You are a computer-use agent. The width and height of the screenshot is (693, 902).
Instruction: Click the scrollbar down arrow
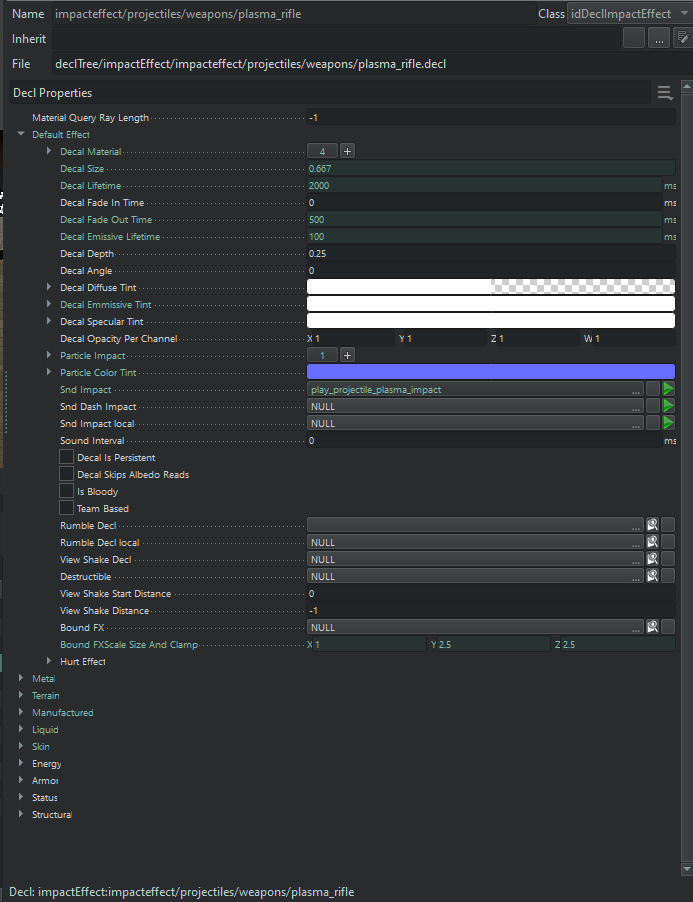pos(686,869)
